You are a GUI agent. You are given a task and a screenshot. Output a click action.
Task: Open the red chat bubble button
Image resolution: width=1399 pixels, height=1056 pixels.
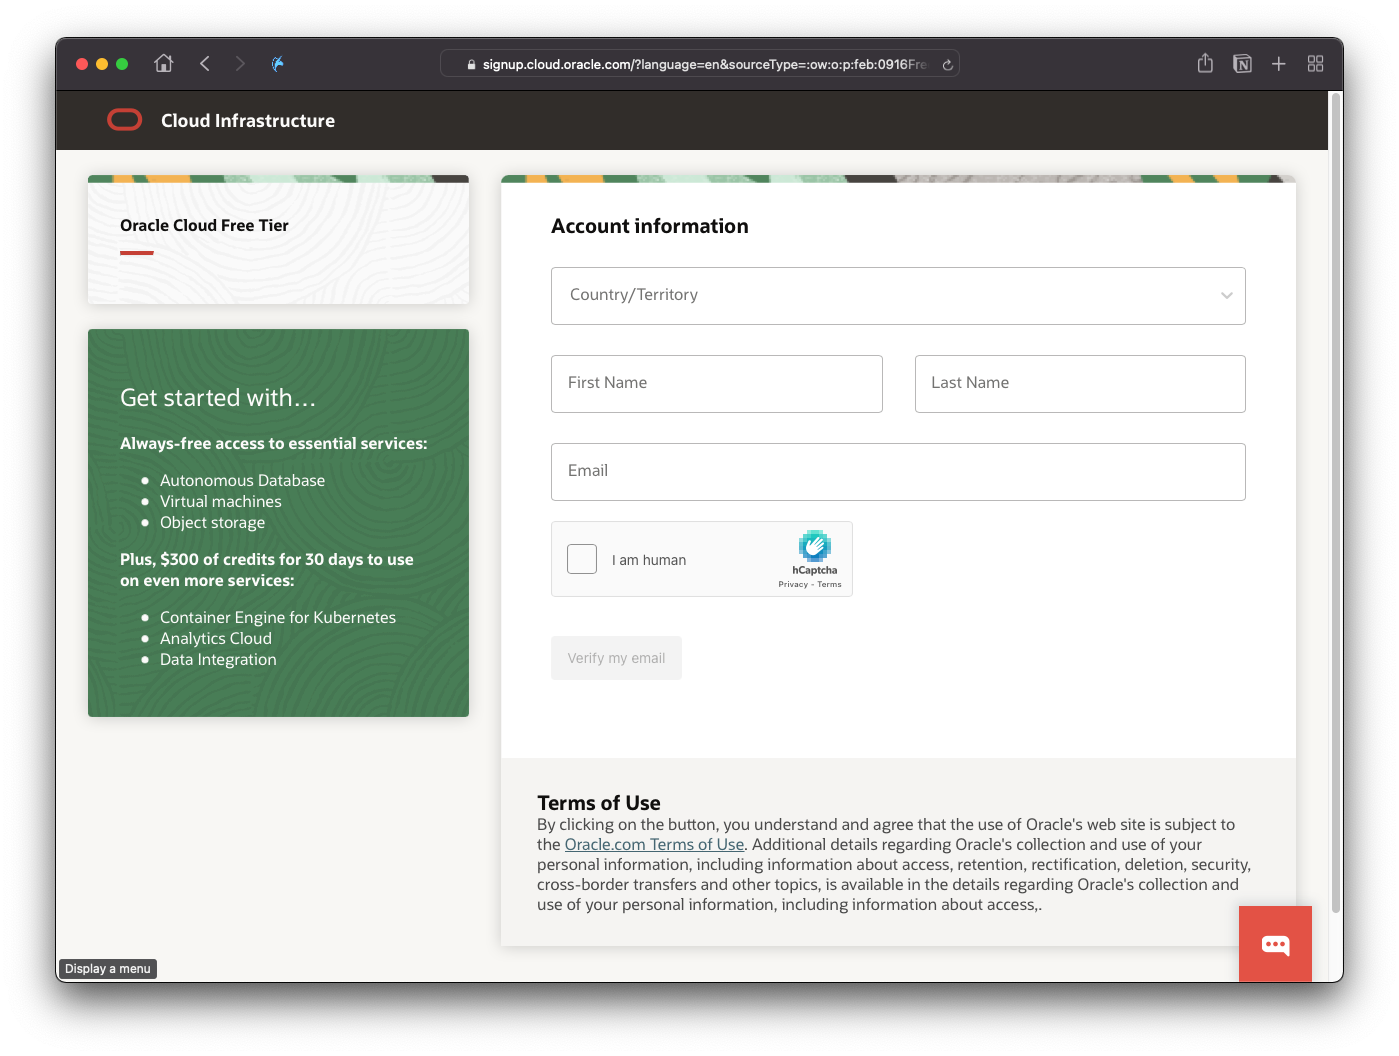coord(1275,944)
